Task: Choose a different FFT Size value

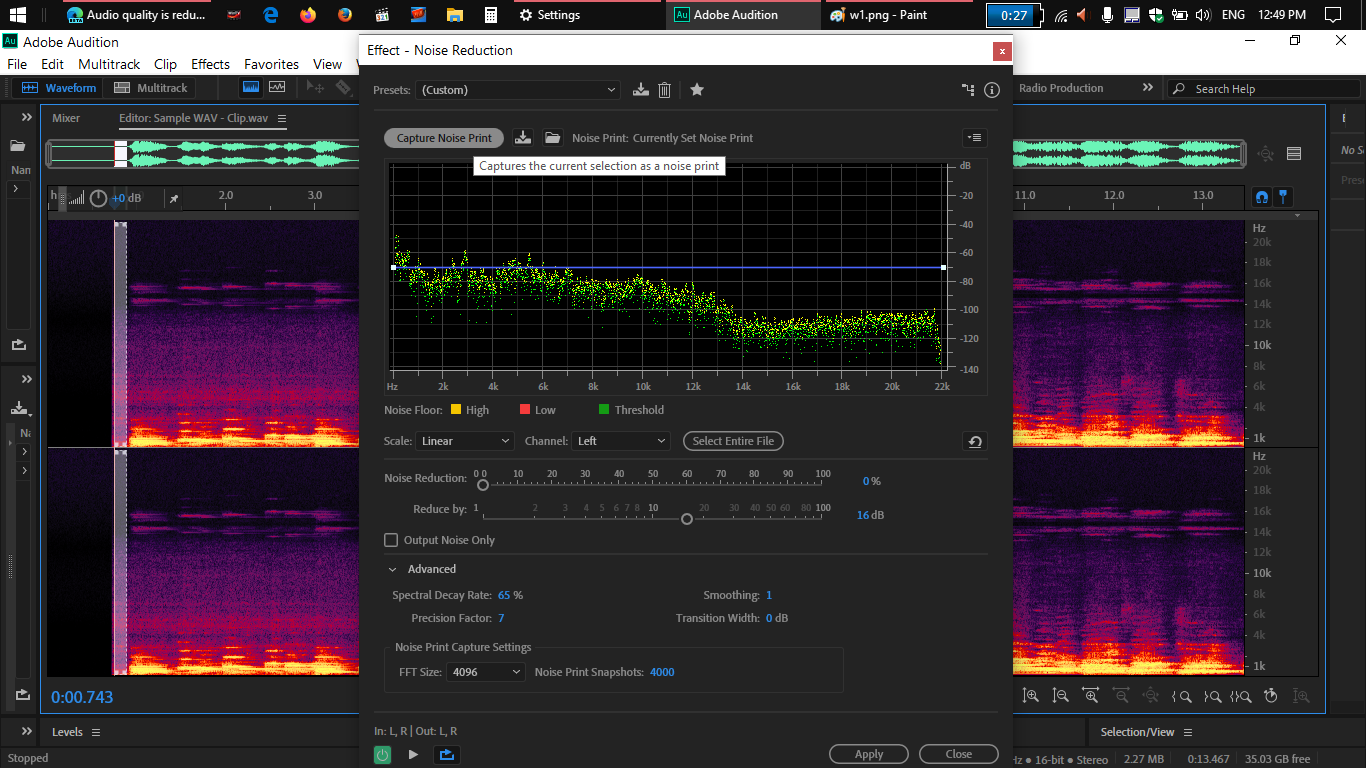Action: coord(486,672)
